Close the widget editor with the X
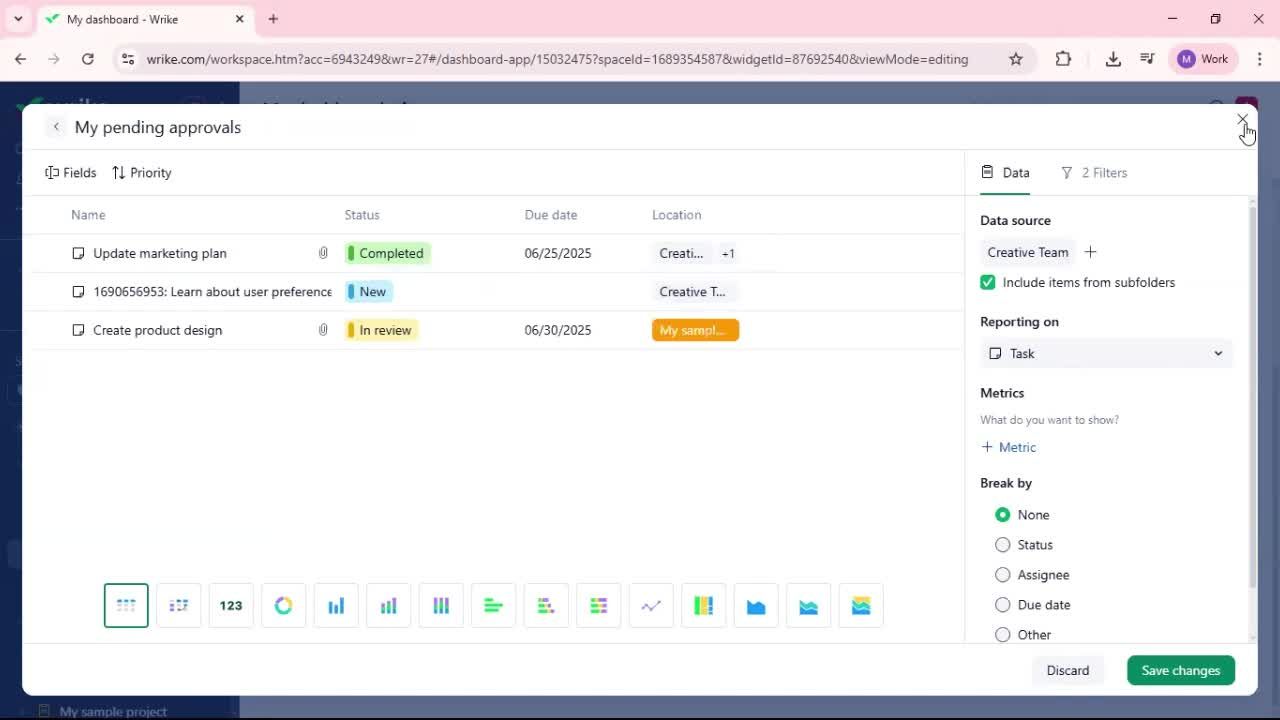The width and height of the screenshot is (1280, 720). pos(1242,120)
